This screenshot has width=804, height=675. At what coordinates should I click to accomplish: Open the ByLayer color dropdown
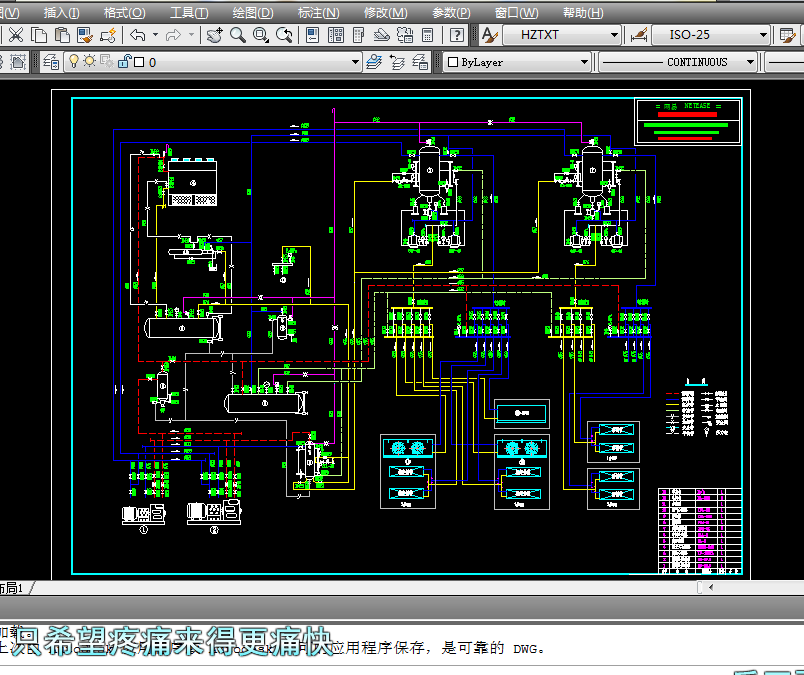pyautogui.click(x=584, y=62)
